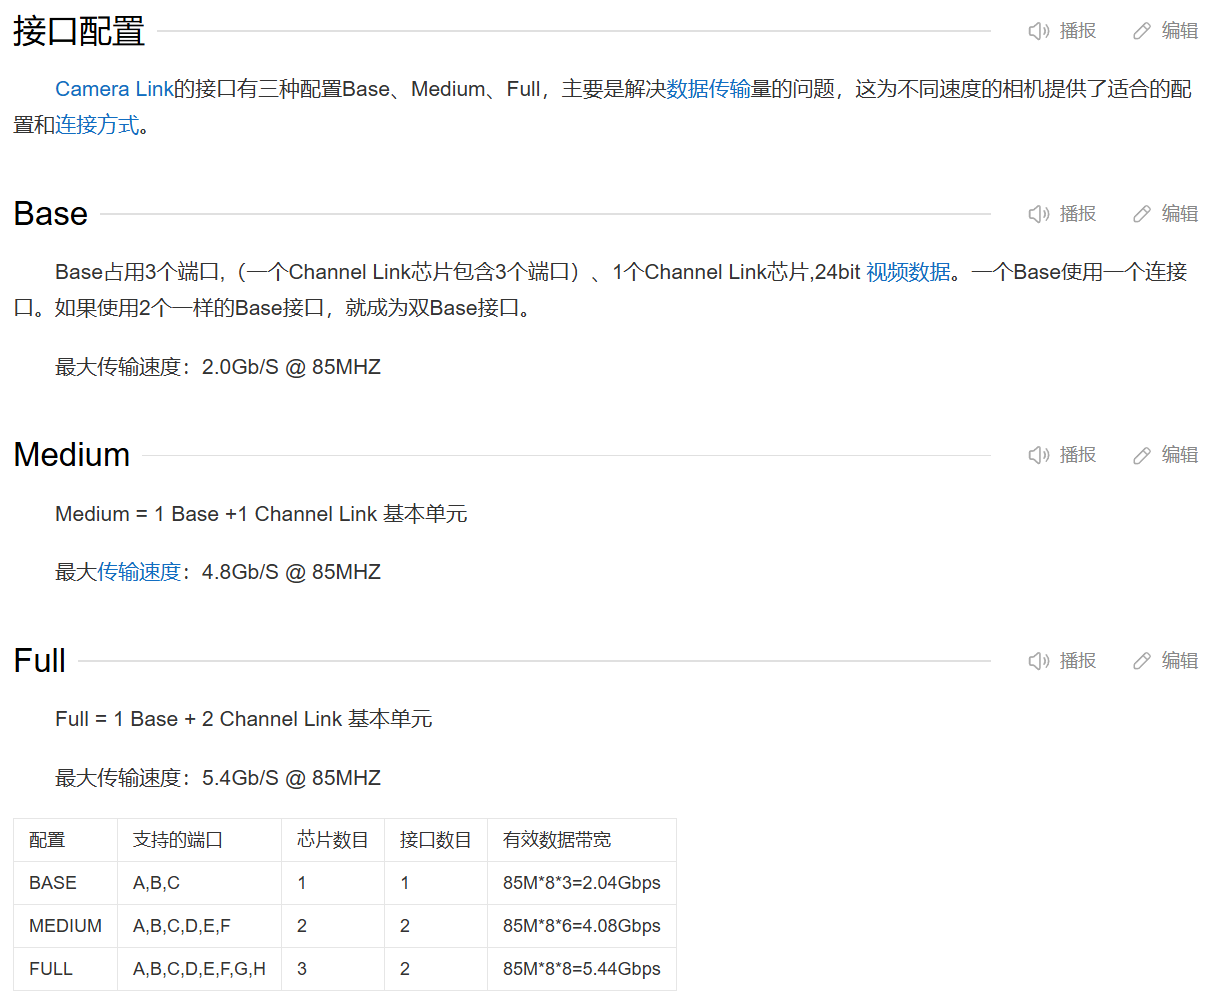This screenshot has width=1214, height=1007.
Task: Click the Medium section heading
Action: (72, 455)
